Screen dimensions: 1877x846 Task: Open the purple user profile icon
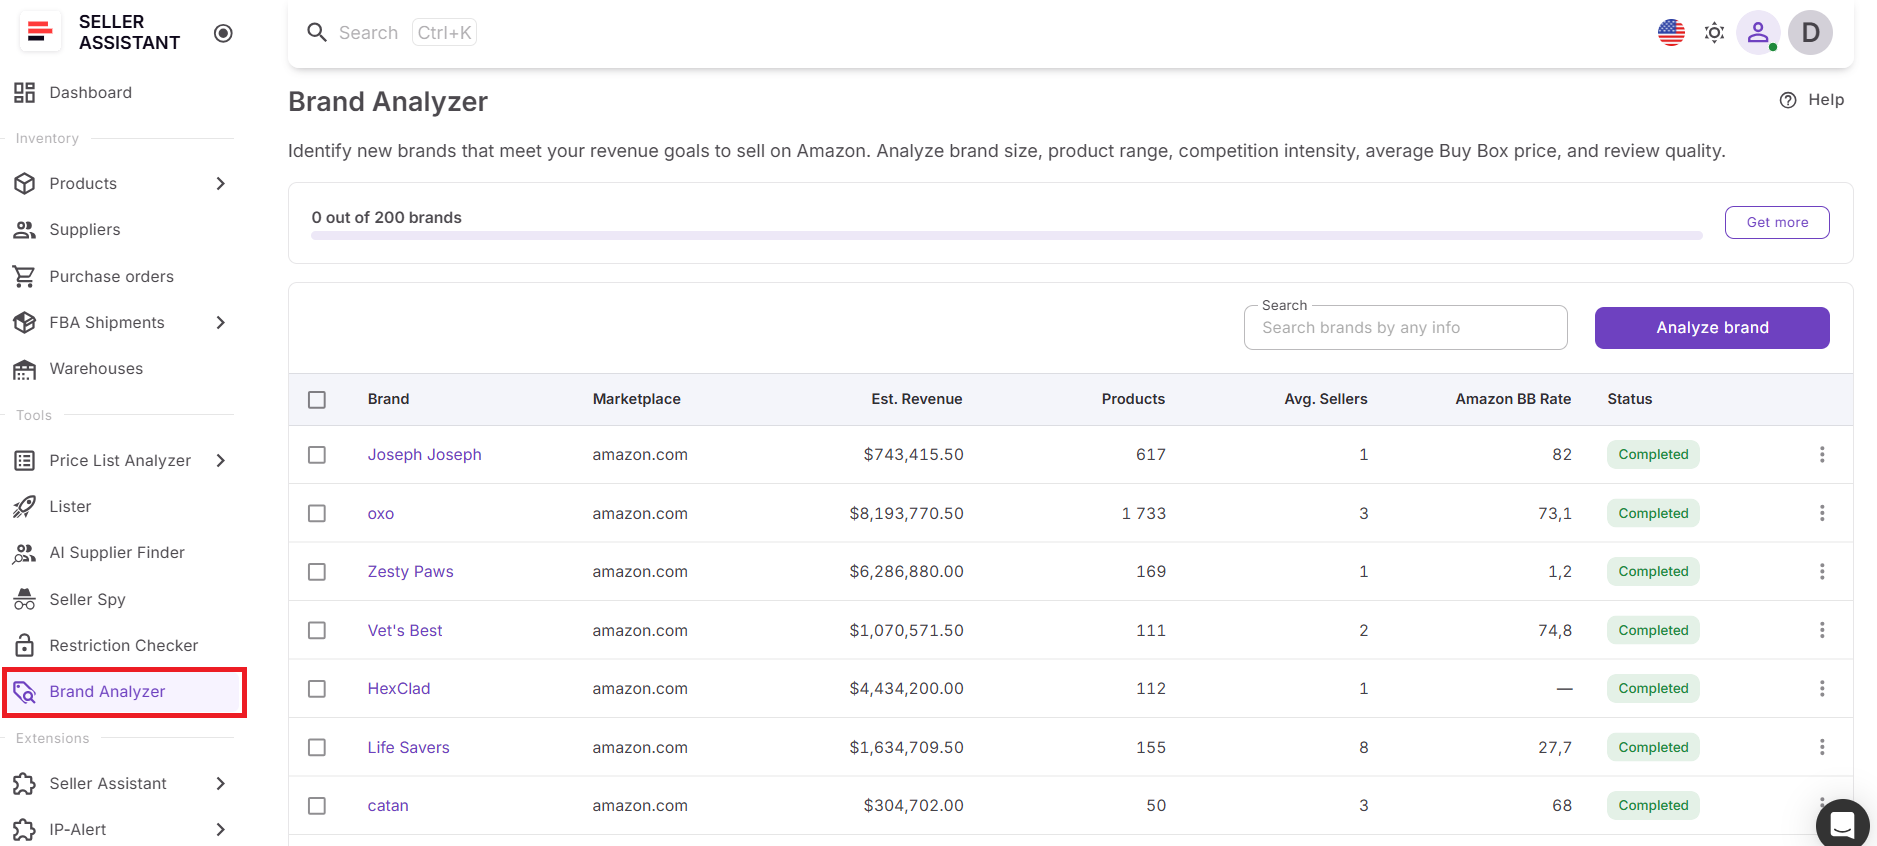click(1758, 33)
